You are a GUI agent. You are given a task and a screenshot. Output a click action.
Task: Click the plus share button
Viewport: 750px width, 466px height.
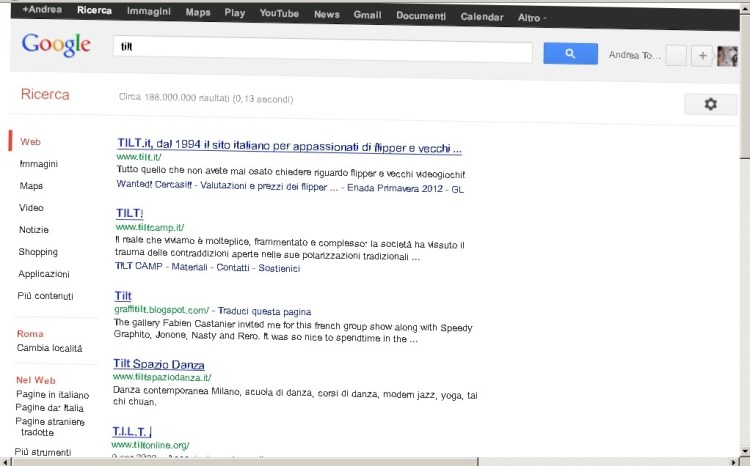click(x=702, y=56)
